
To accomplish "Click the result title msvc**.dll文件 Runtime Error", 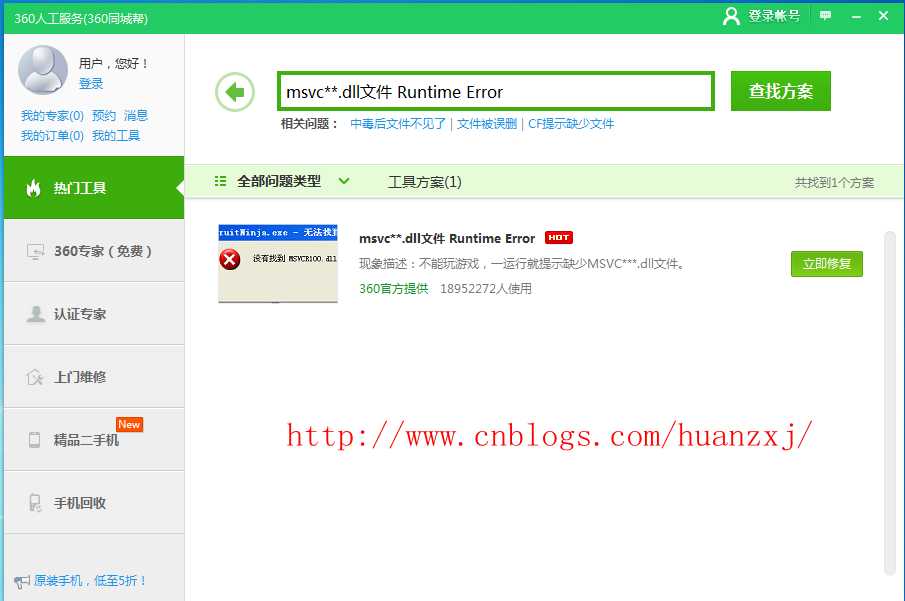I will click(x=447, y=238).
